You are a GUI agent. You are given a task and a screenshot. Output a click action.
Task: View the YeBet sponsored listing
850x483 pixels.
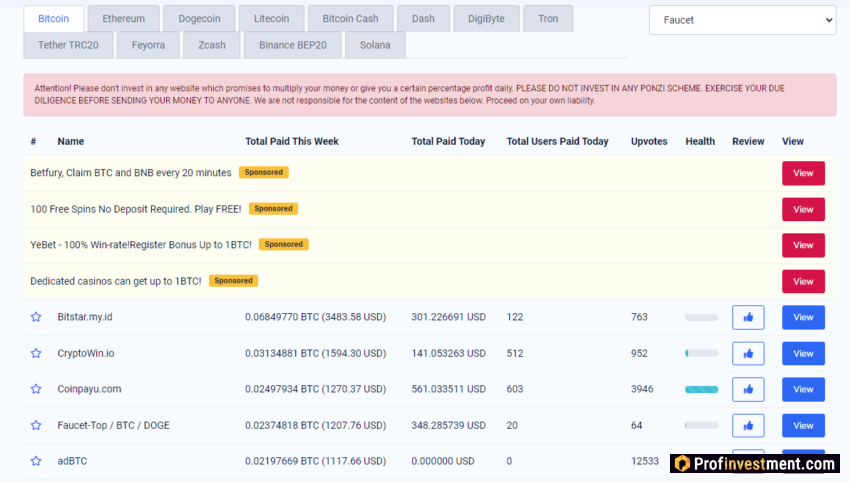(803, 246)
